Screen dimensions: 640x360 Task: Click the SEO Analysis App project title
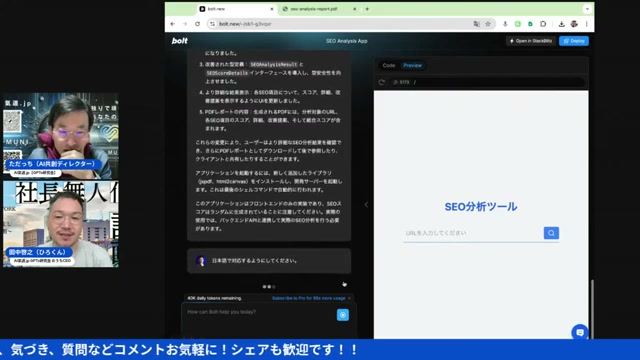coord(347,41)
